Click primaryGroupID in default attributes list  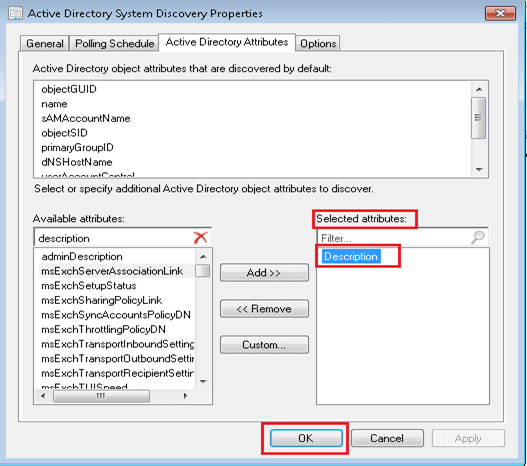pyautogui.click(x=77, y=147)
